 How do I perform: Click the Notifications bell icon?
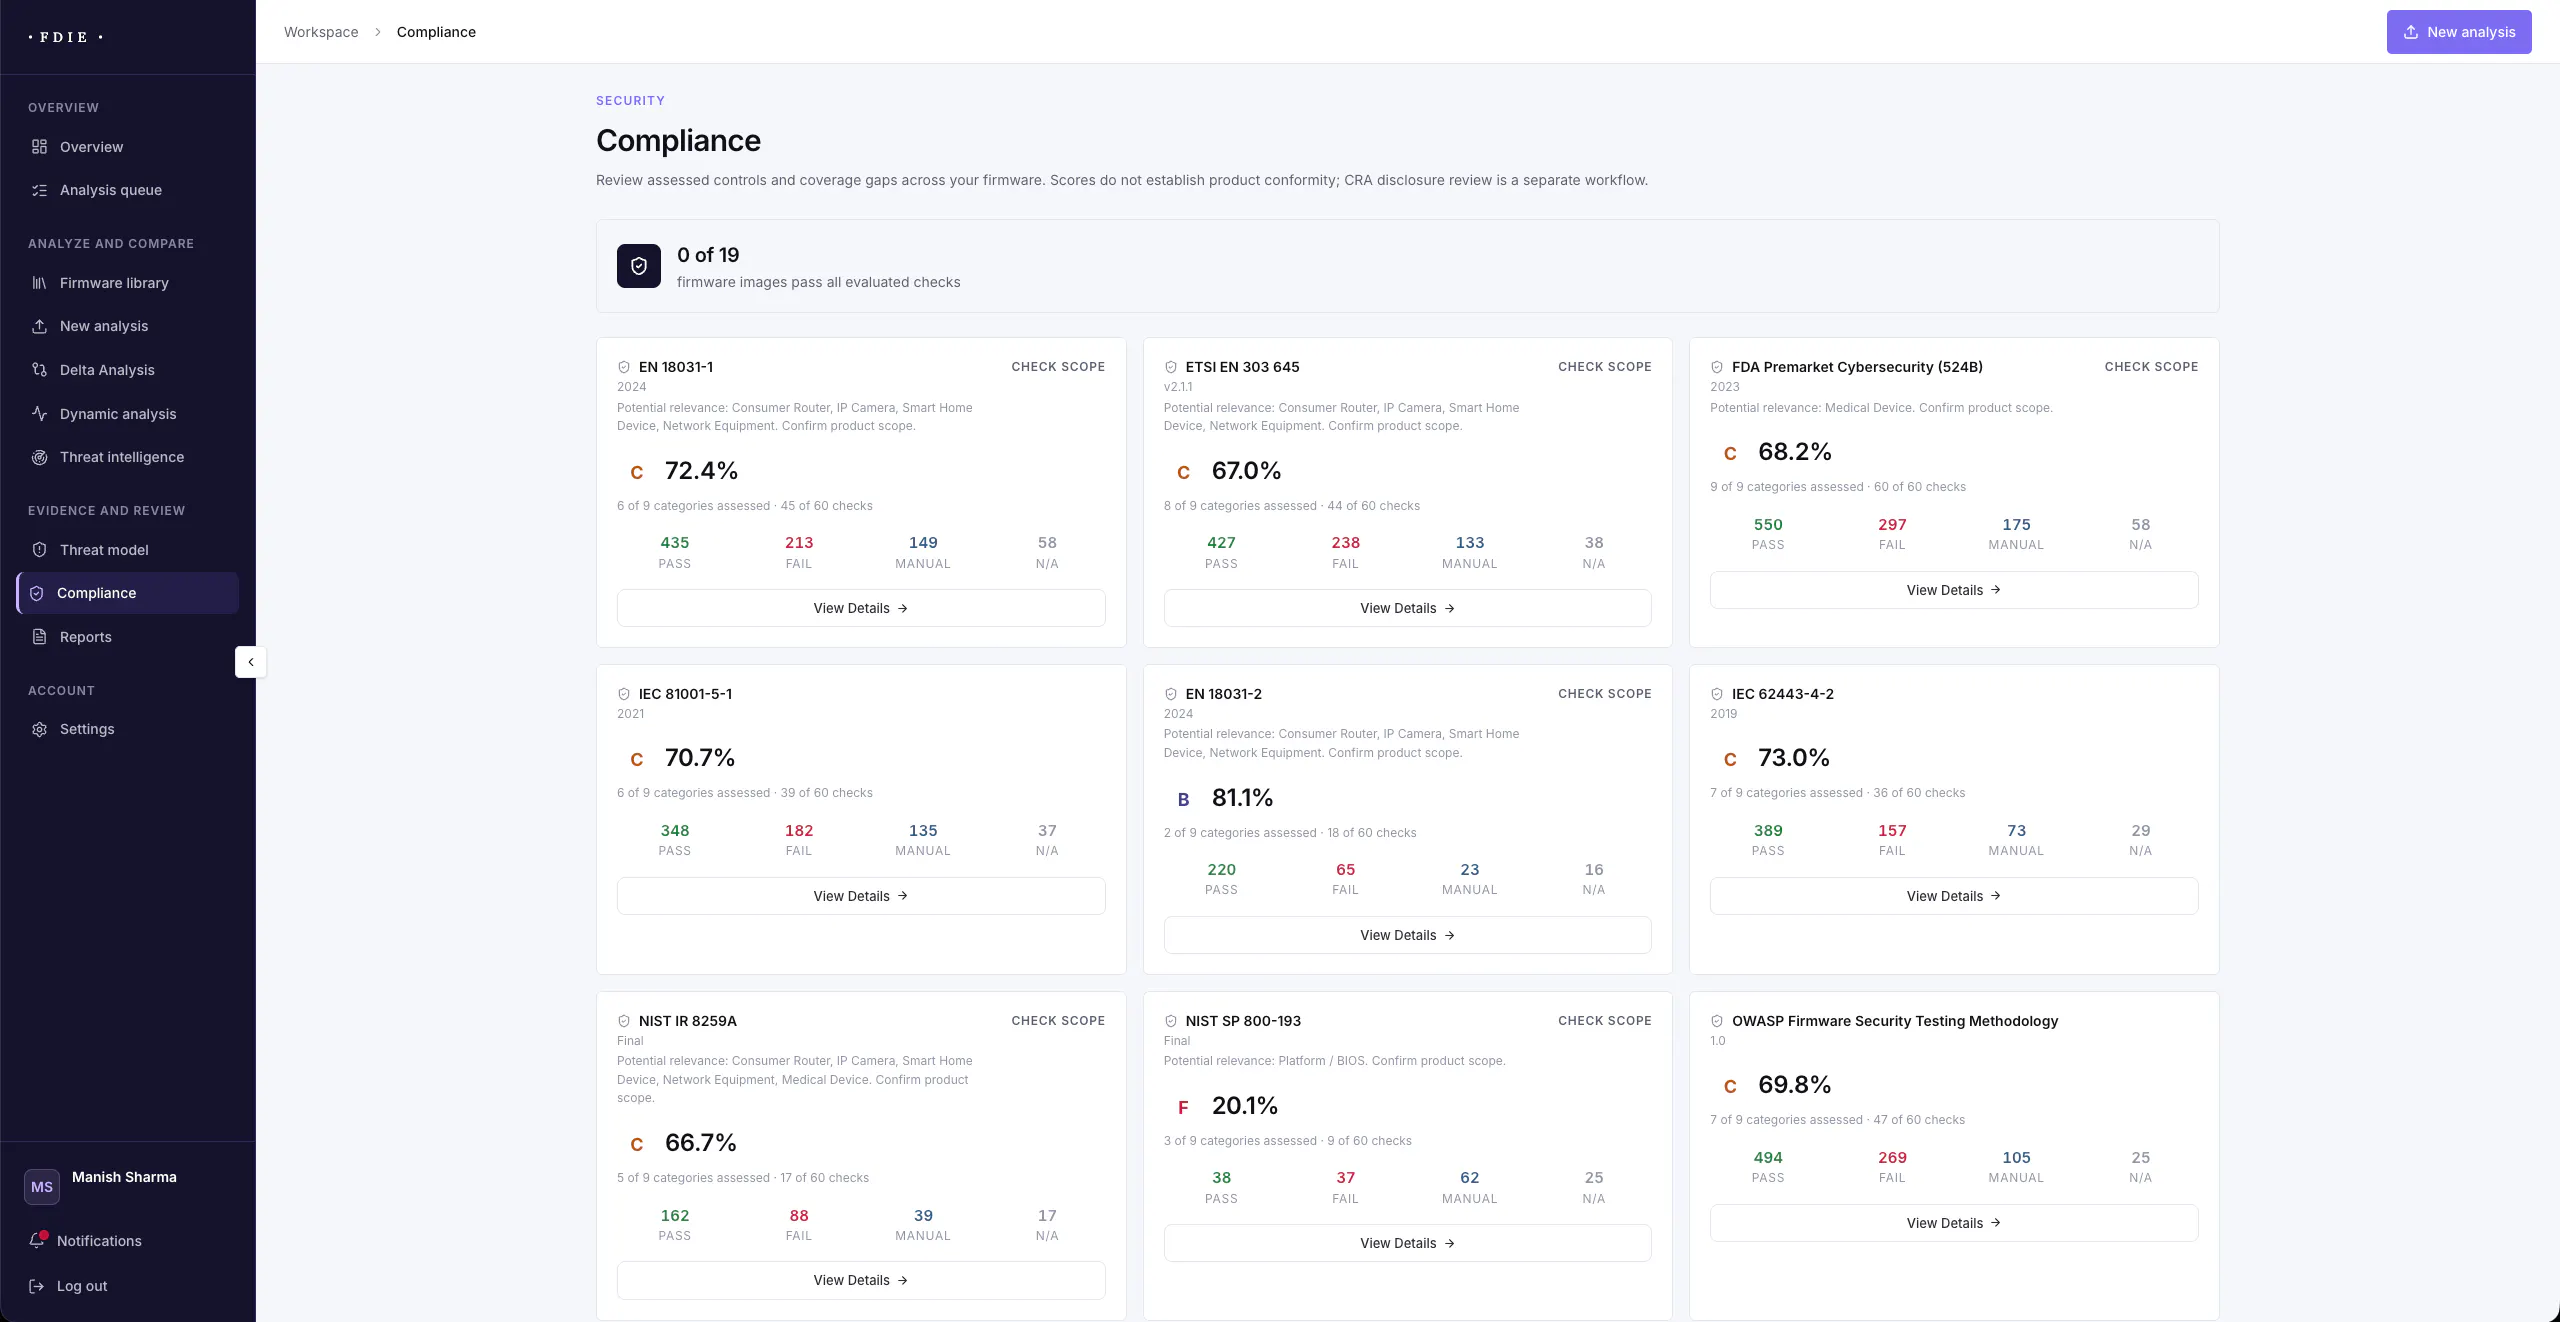(37, 1240)
